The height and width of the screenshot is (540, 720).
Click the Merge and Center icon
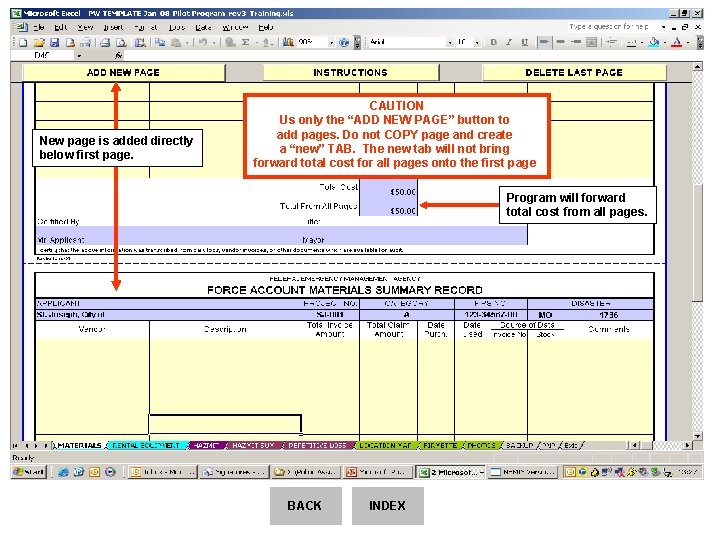(x=591, y=42)
